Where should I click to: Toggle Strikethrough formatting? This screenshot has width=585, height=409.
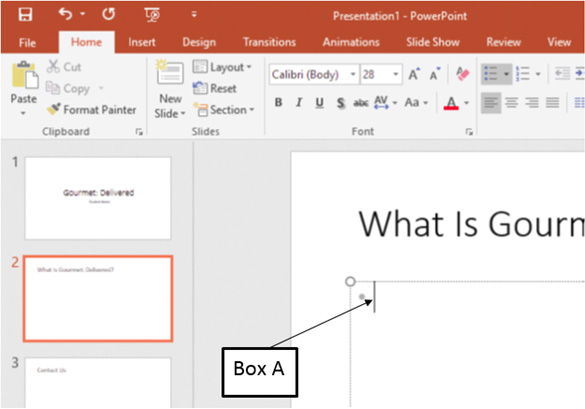tap(361, 102)
